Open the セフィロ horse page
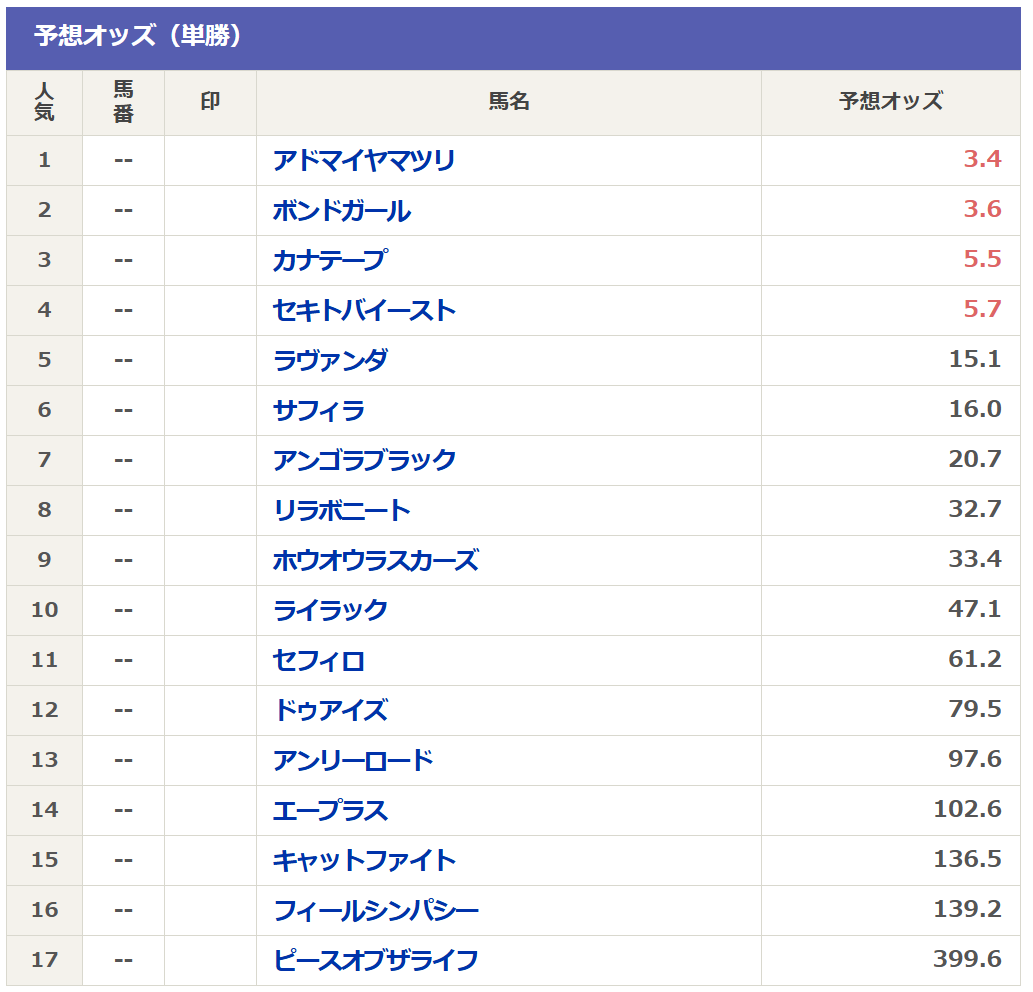 [x=319, y=661]
